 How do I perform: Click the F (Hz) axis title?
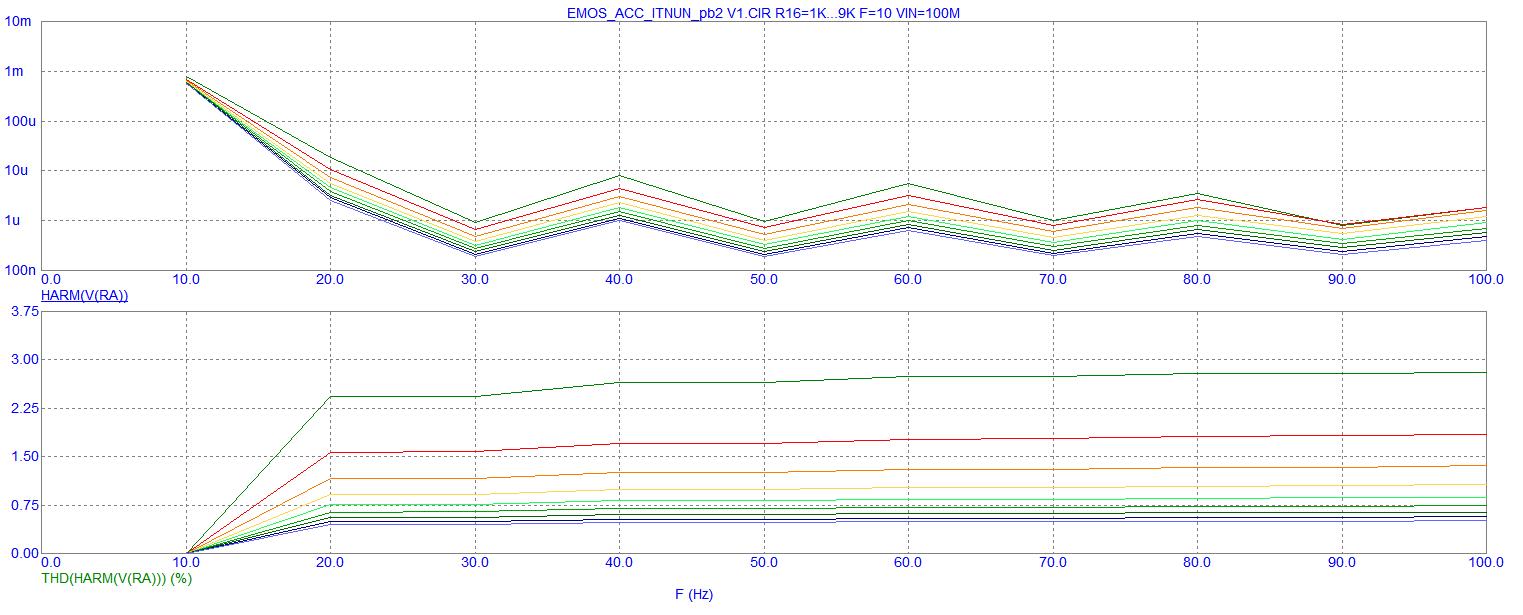694,594
